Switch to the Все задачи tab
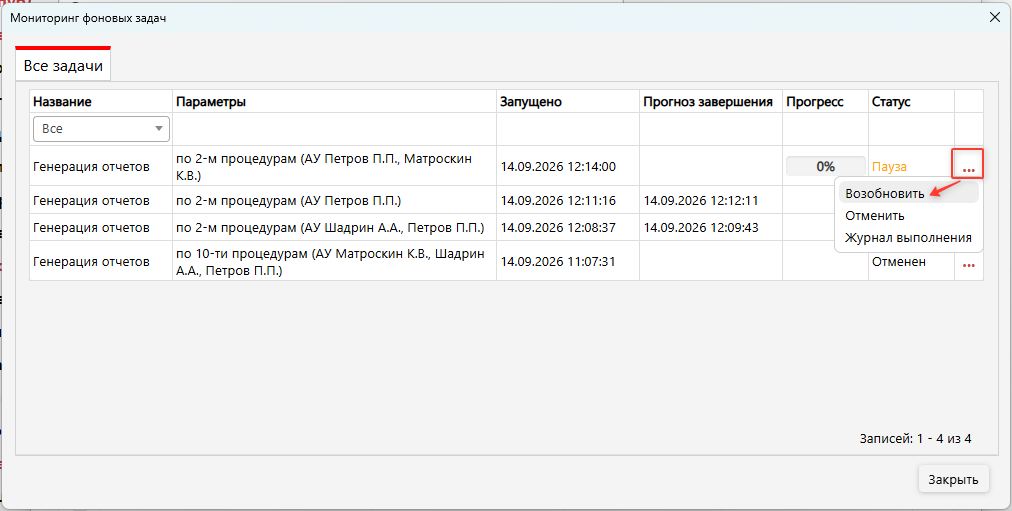The width and height of the screenshot is (1012, 511). [x=63, y=65]
